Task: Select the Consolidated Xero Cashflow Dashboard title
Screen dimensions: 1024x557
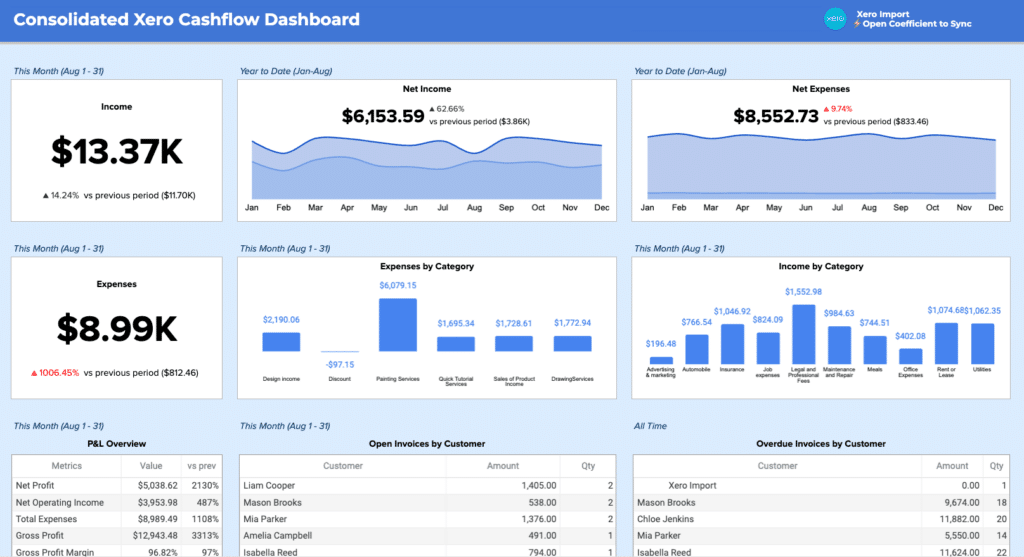Action: (x=187, y=20)
